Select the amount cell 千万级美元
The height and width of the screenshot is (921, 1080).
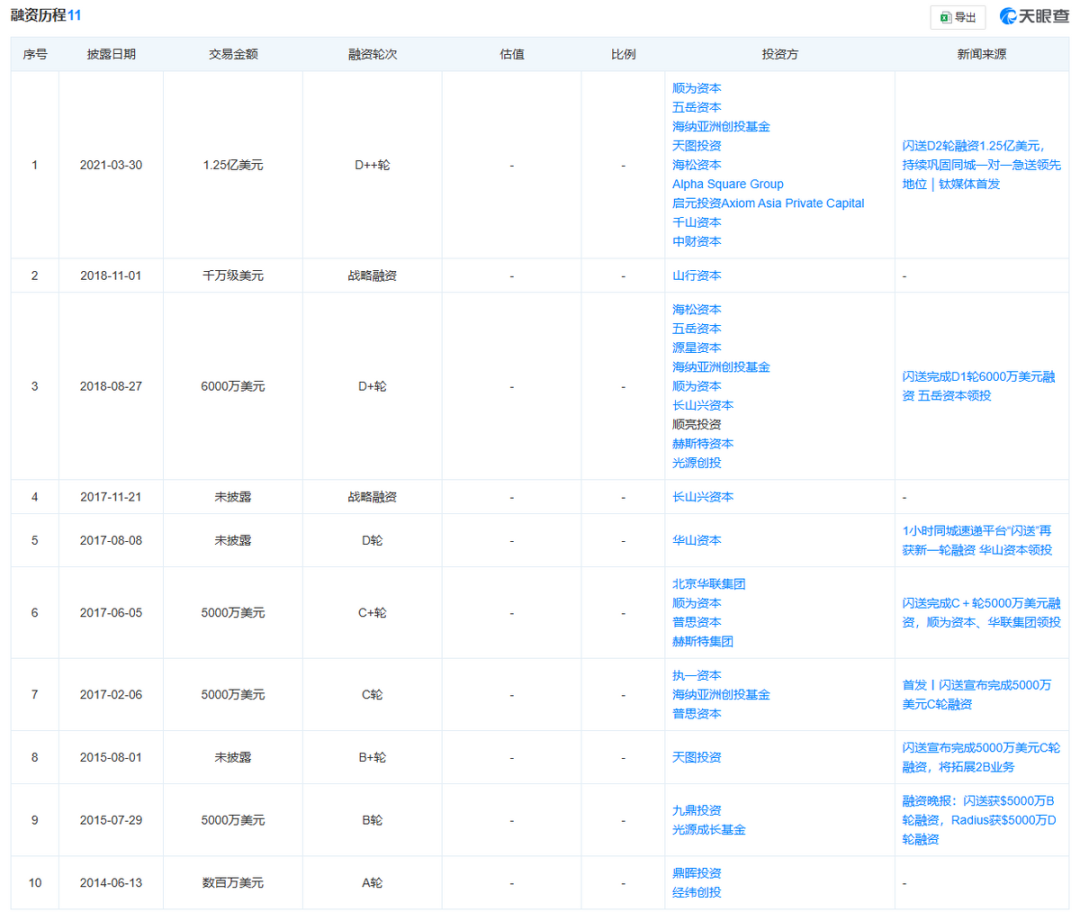point(233,276)
